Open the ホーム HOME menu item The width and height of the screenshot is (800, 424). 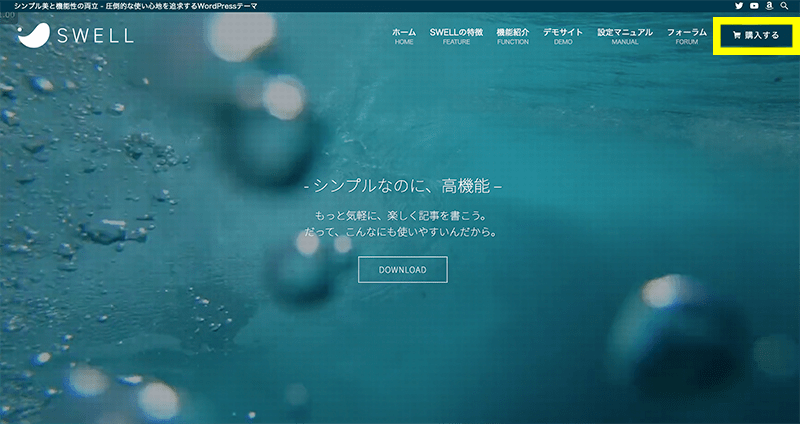point(404,36)
